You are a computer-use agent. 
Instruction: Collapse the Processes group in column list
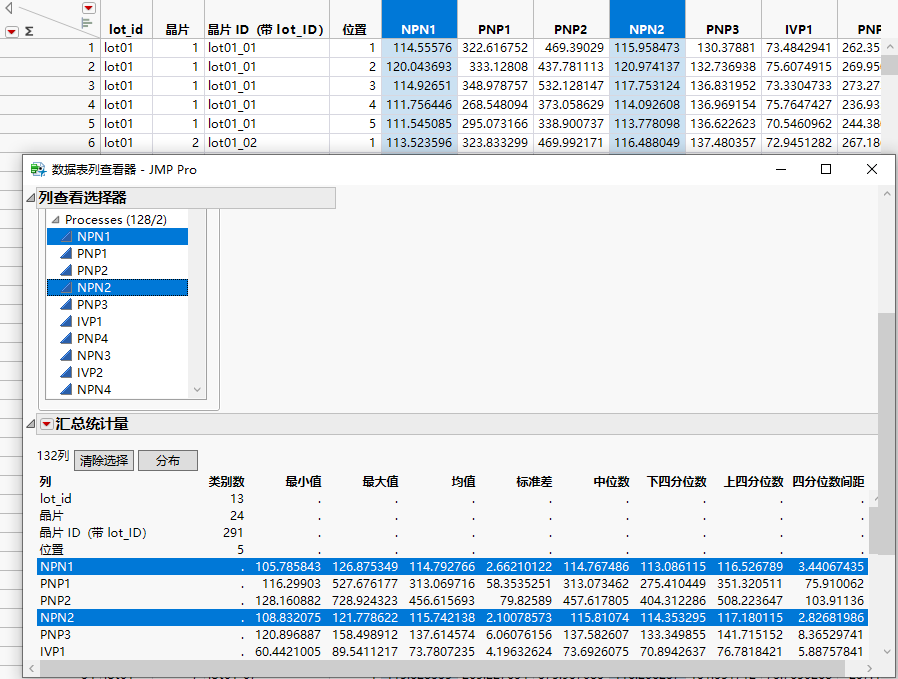pyautogui.click(x=56, y=220)
